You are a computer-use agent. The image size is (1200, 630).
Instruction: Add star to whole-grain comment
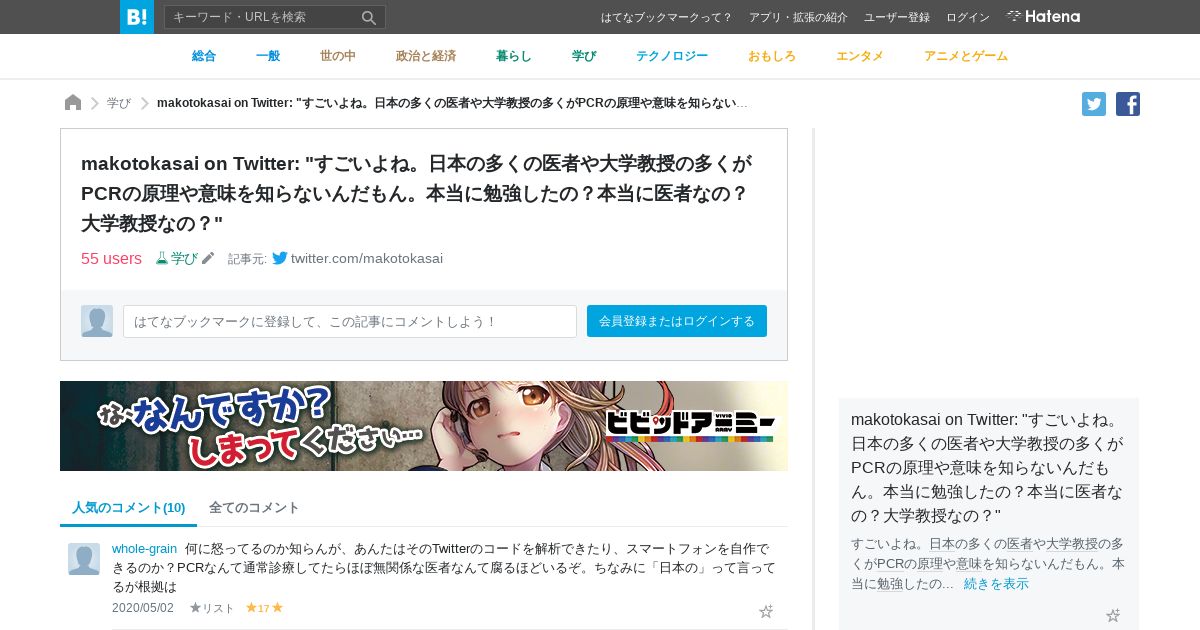(x=766, y=611)
